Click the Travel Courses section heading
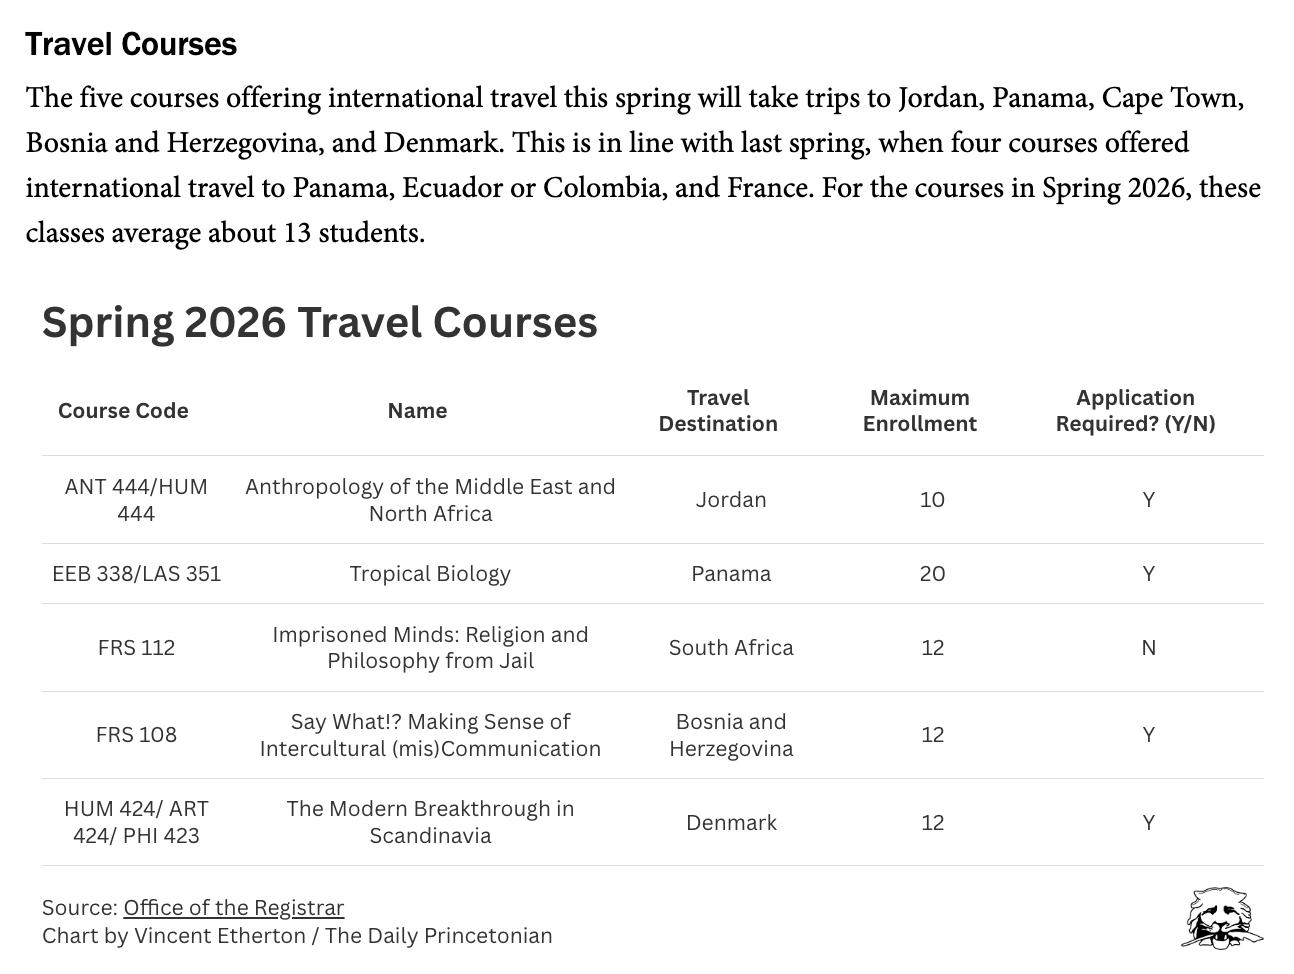1294x974 pixels. (x=131, y=44)
